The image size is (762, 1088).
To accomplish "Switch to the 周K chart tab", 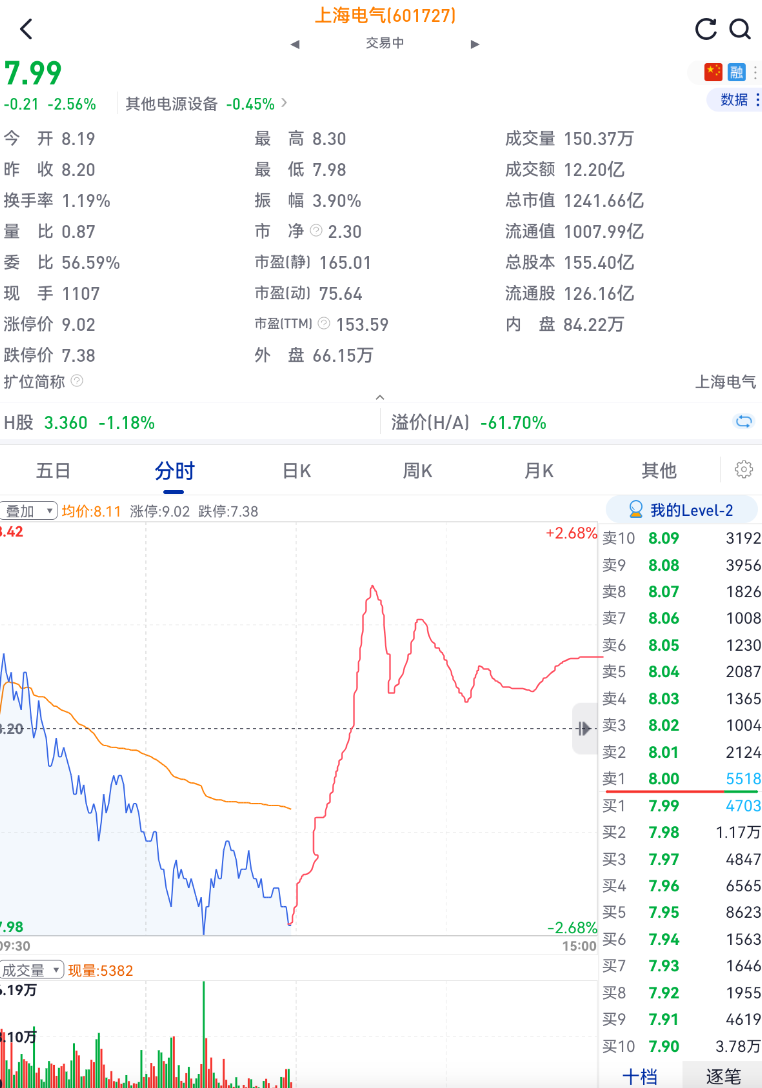I will coord(417,471).
